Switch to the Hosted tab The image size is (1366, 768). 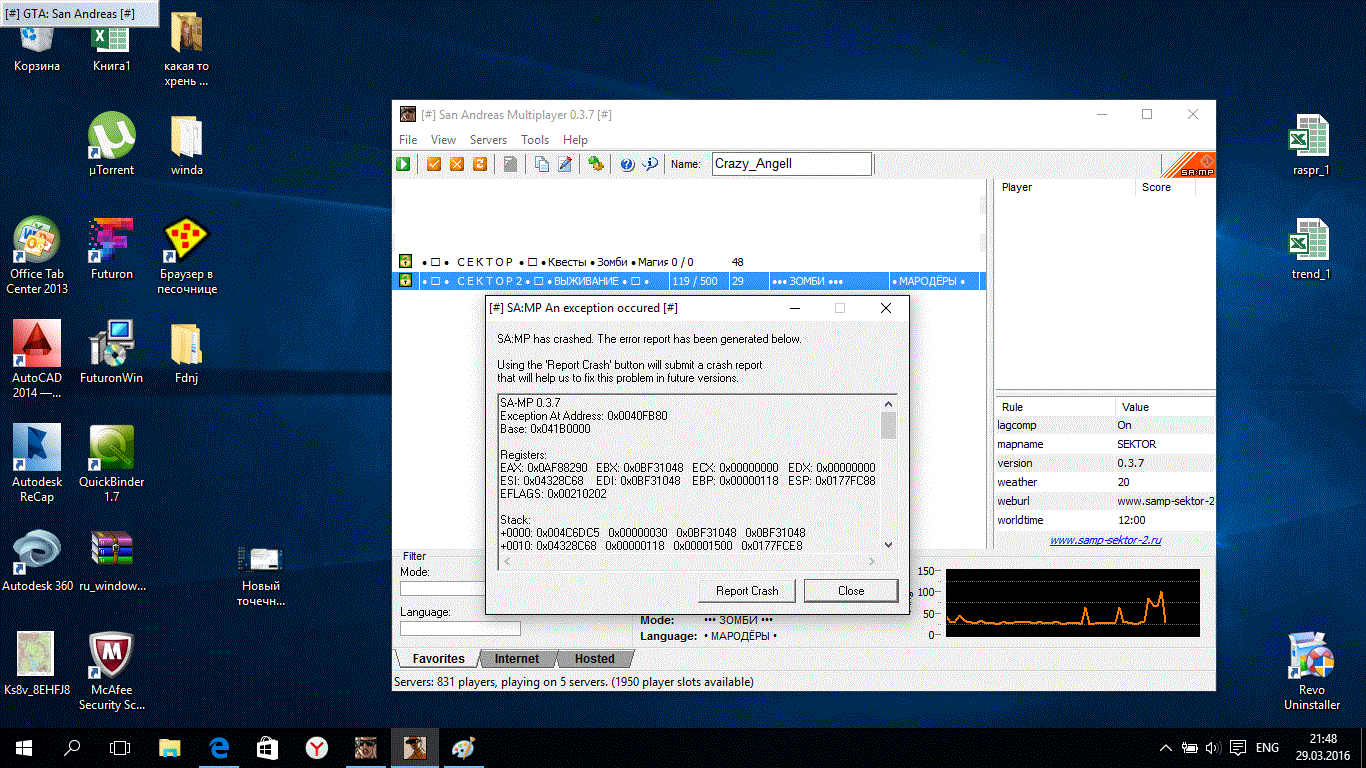pos(594,659)
